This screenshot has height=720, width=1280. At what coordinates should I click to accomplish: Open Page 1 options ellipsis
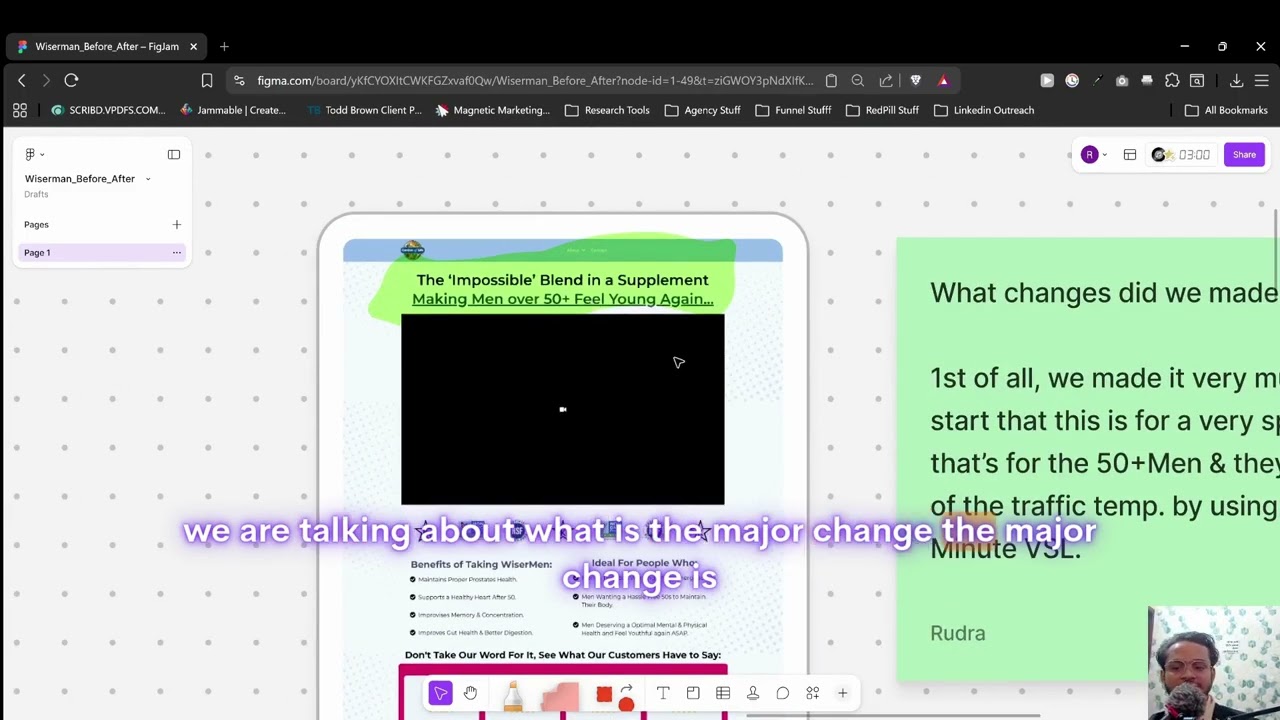(177, 253)
